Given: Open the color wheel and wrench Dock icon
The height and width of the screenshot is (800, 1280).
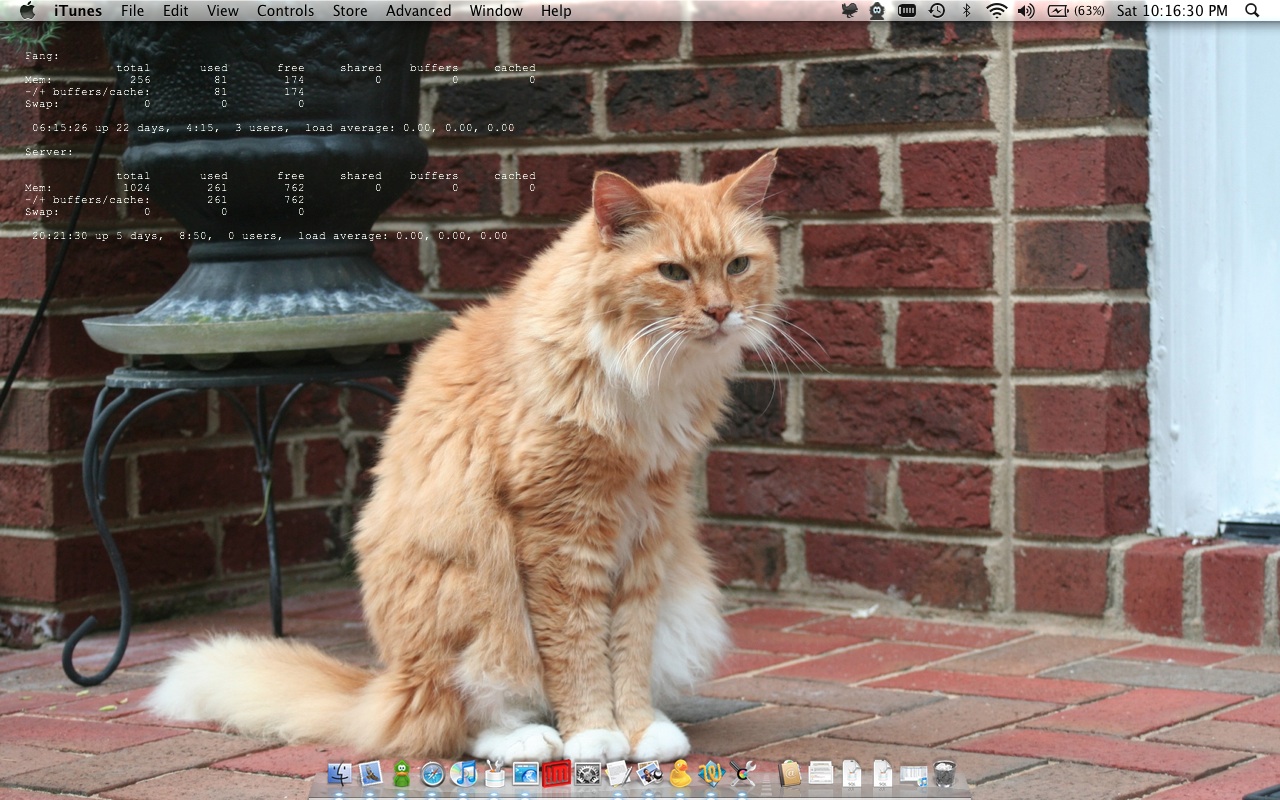Looking at the screenshot, I should [x=742, y=772].
